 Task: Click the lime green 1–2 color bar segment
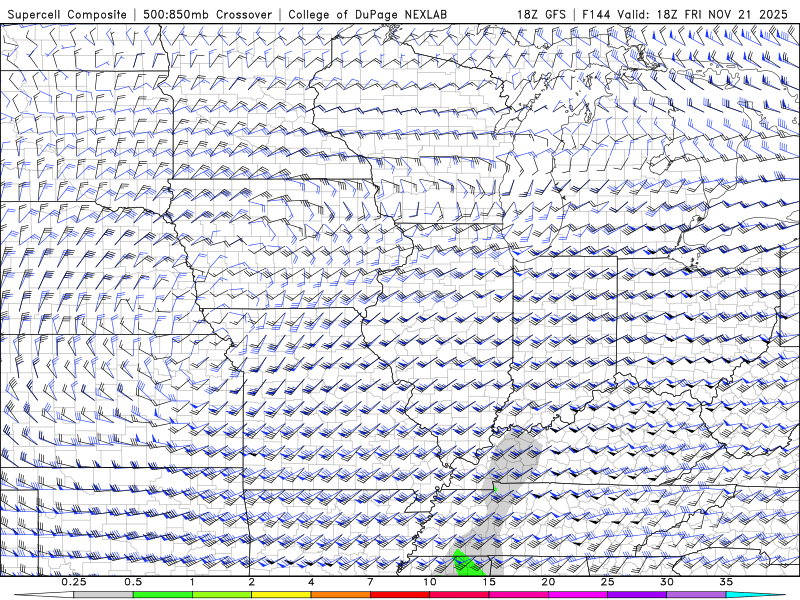click(221, 595)
